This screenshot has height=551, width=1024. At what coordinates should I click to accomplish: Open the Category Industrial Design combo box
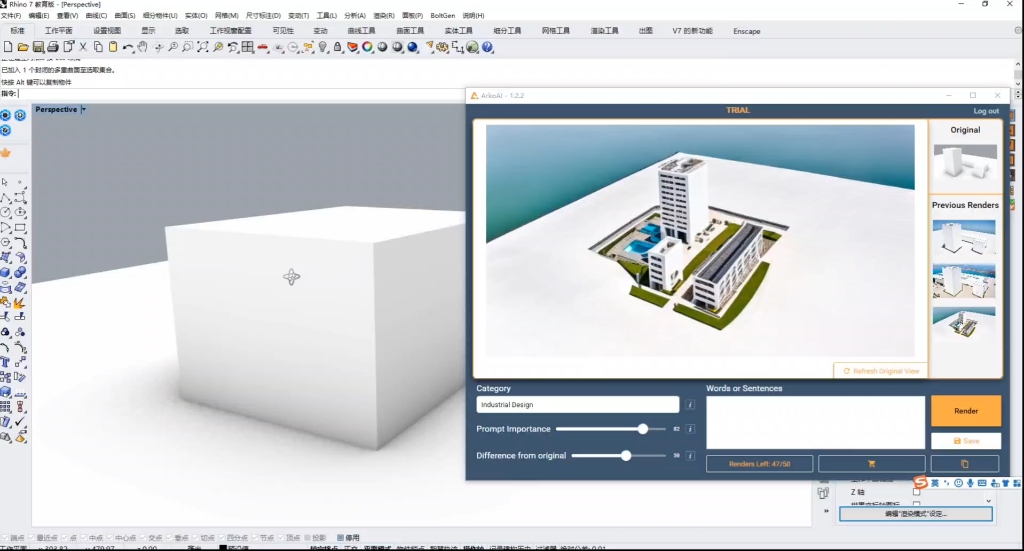pos(577,405)
